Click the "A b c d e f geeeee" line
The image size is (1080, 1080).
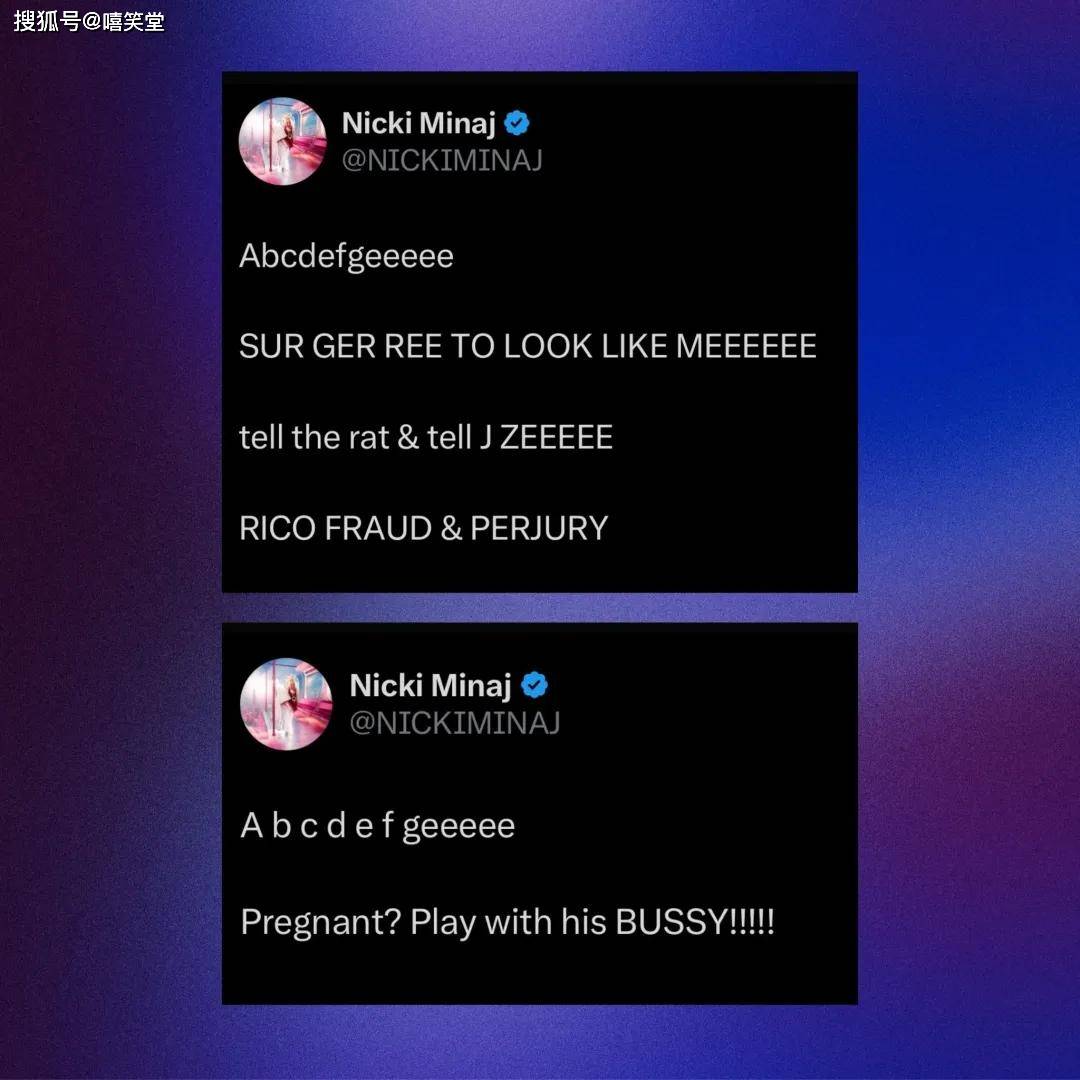click(377, 827)
